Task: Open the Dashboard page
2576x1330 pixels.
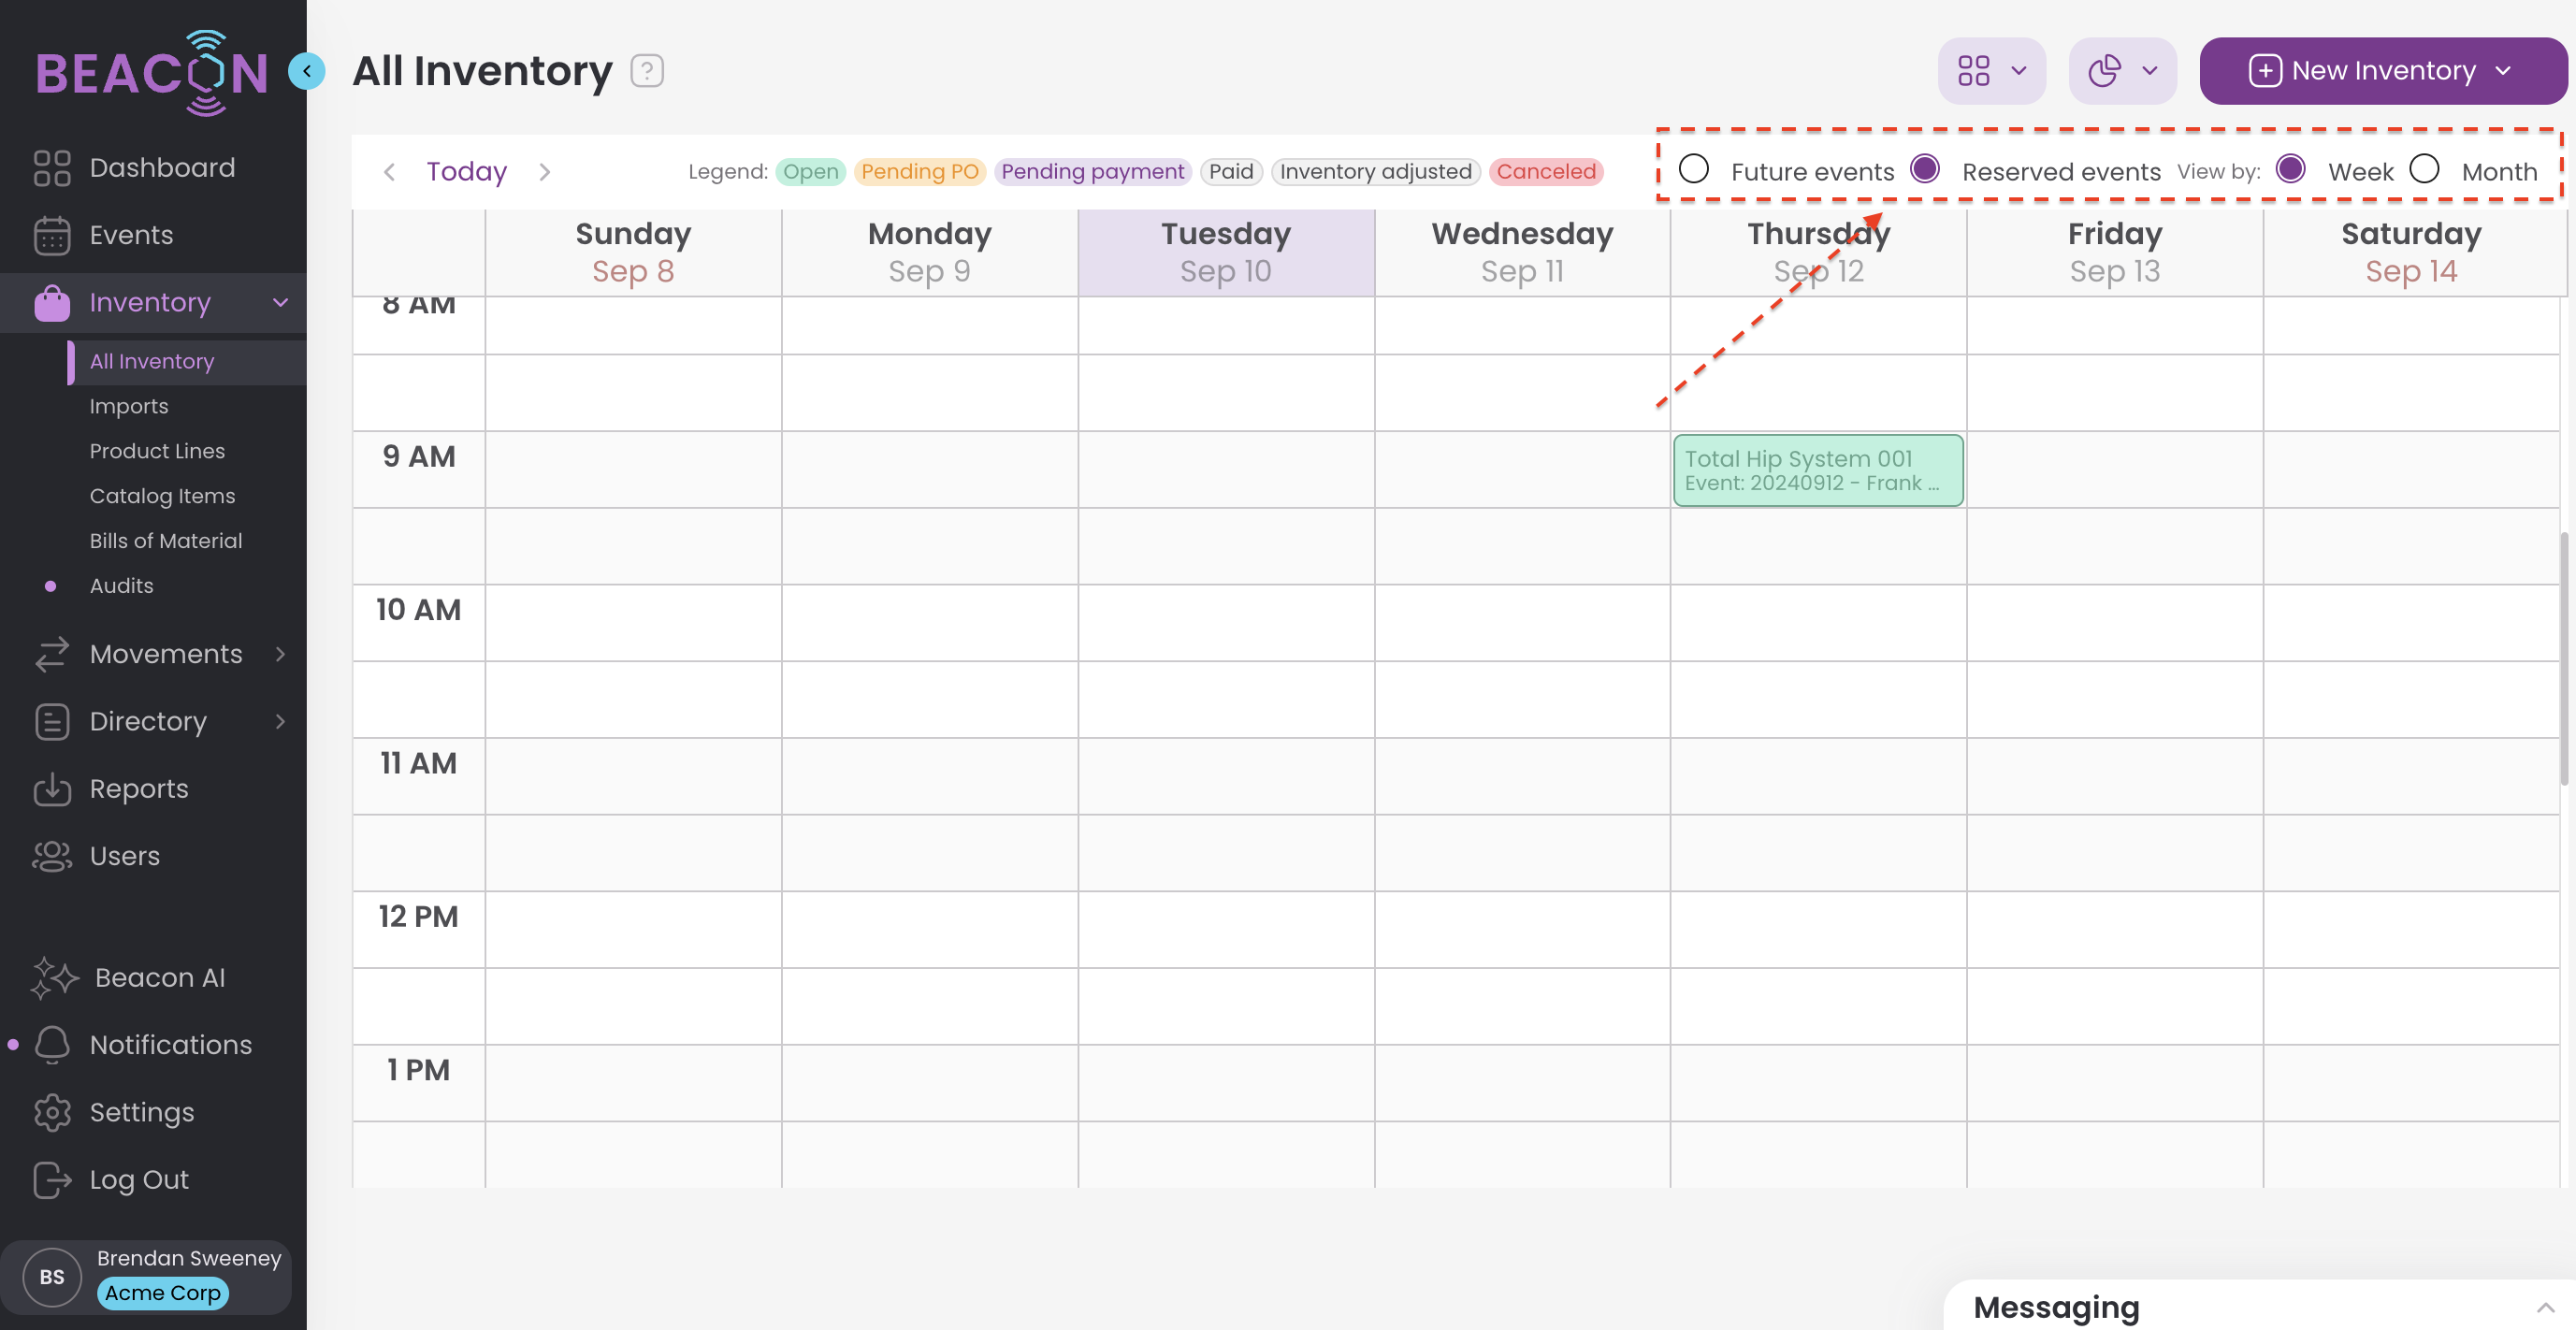Action: (162, 168)
